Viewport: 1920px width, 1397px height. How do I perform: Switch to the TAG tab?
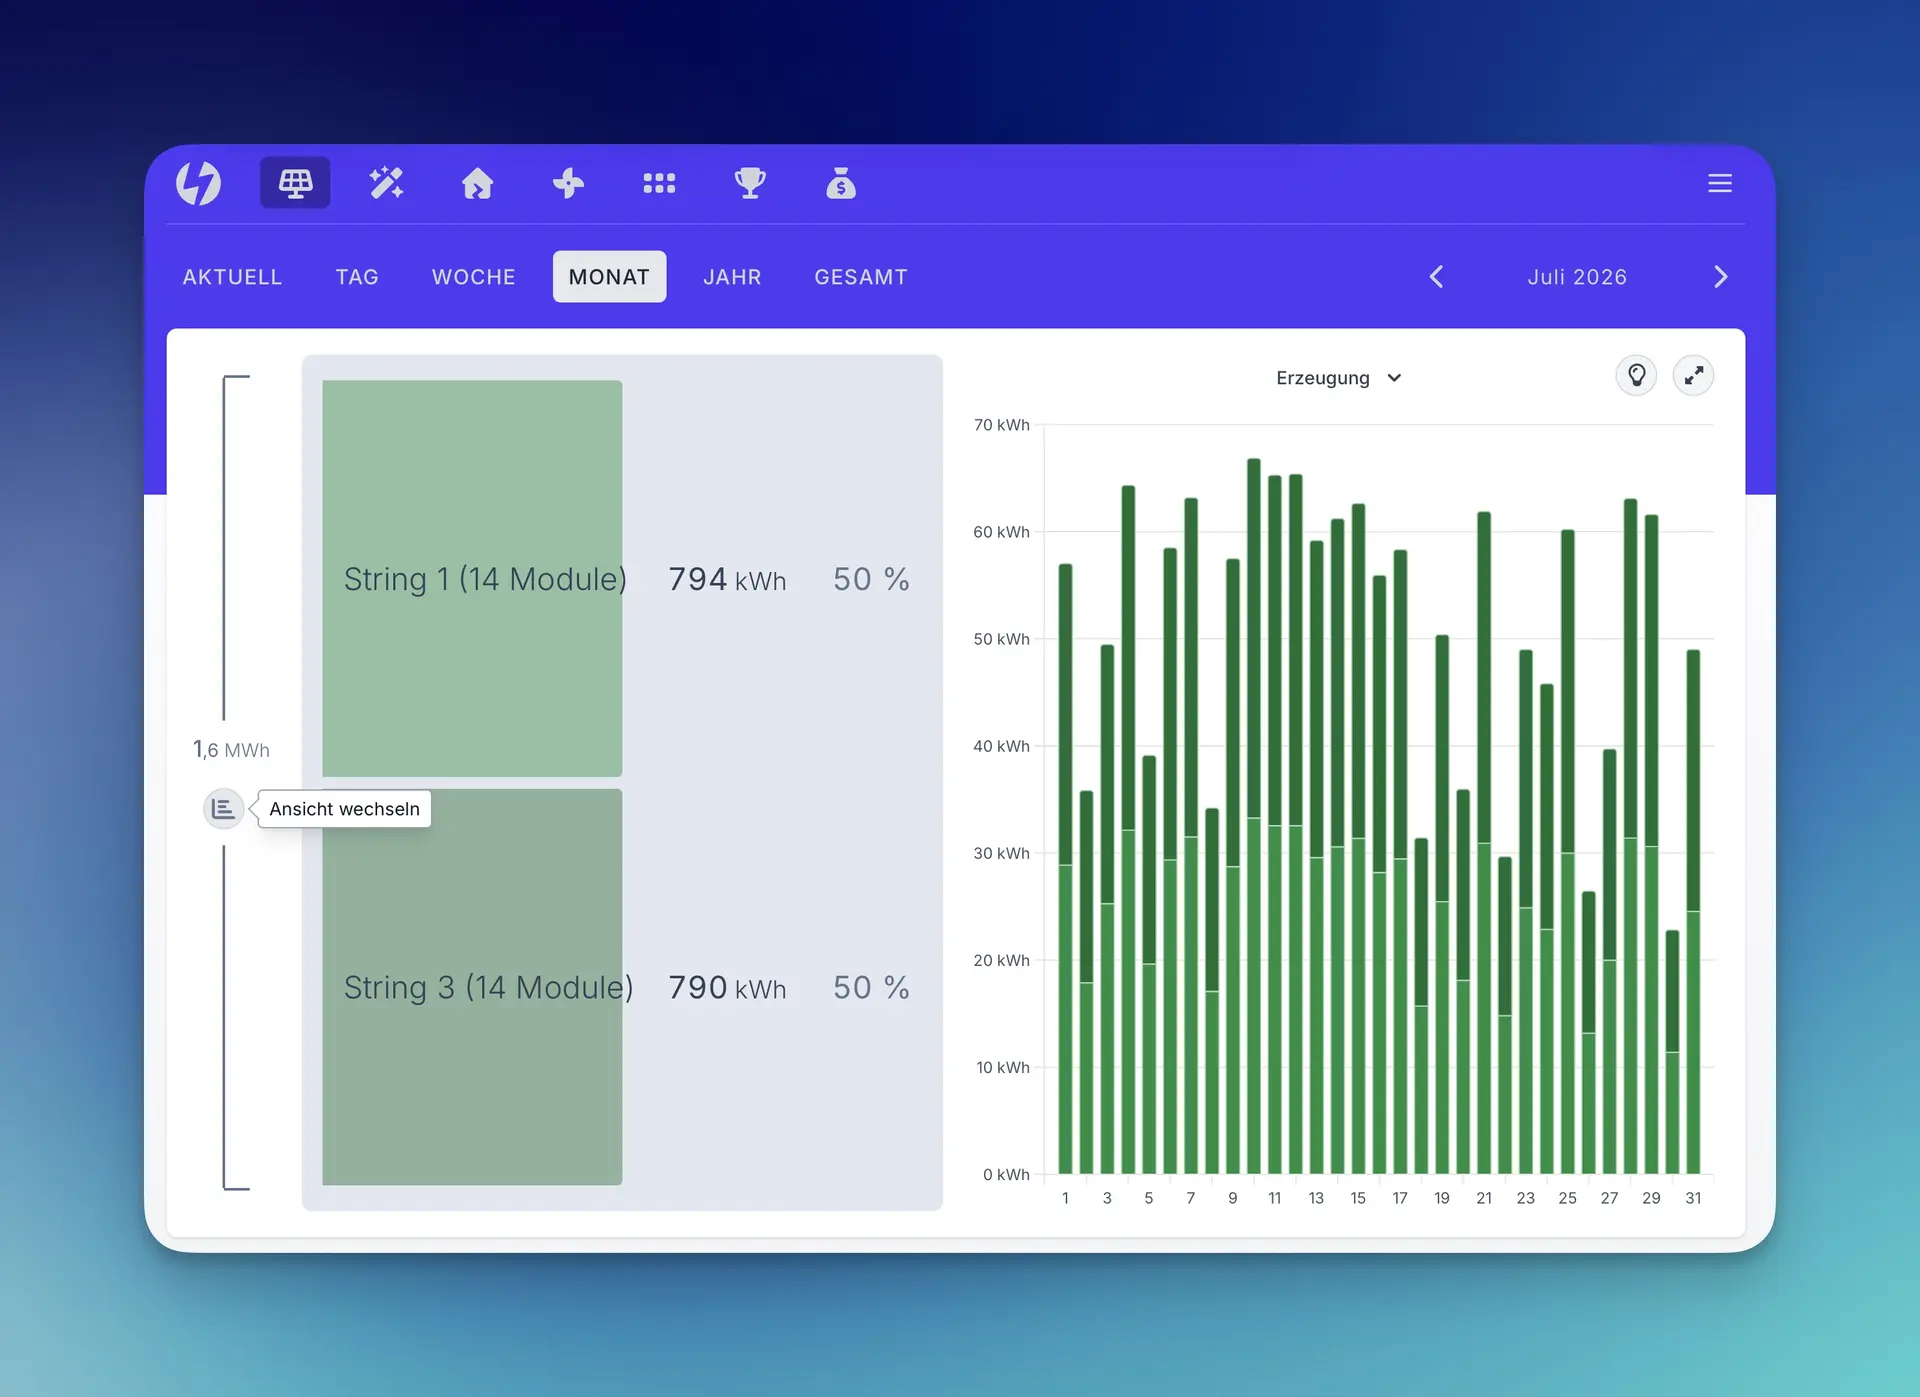357,277
